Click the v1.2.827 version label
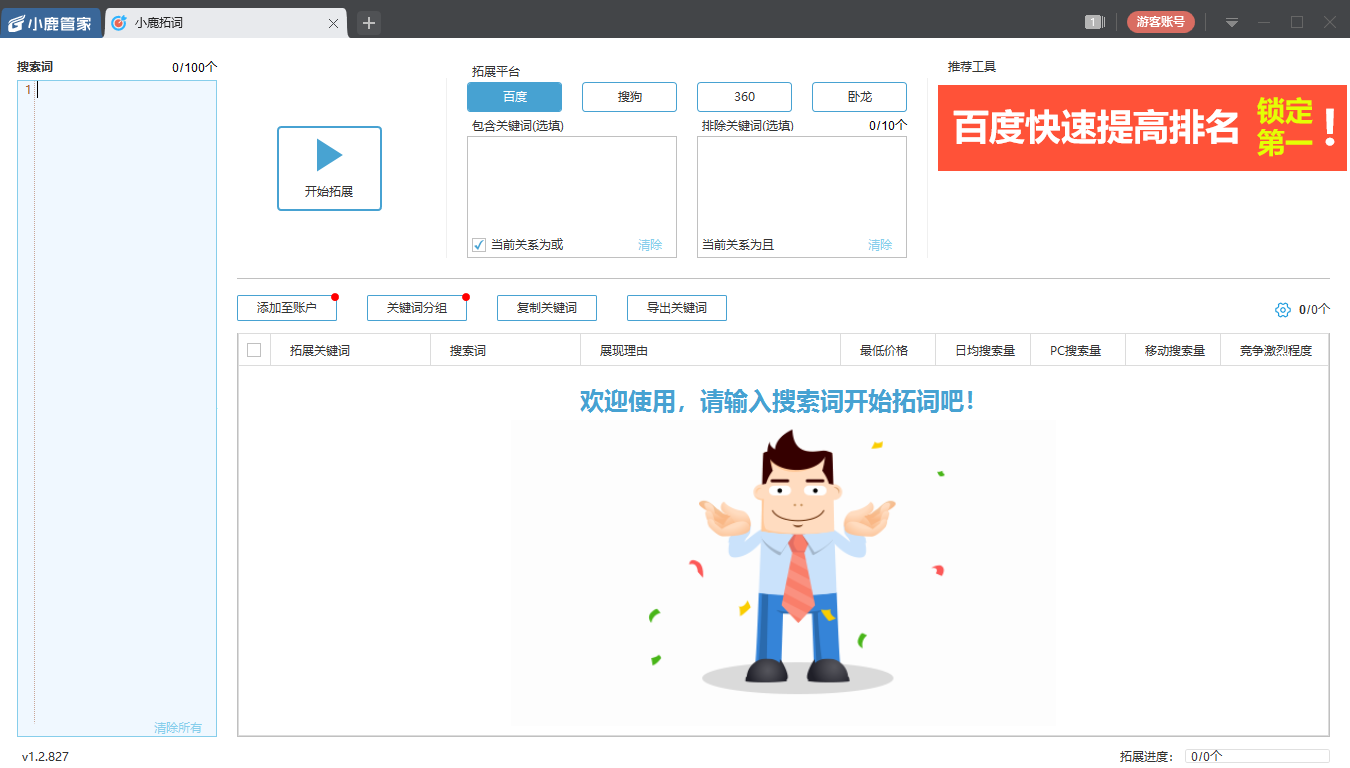The height and width of the screenshot is (768, 1350). (45, 757)
